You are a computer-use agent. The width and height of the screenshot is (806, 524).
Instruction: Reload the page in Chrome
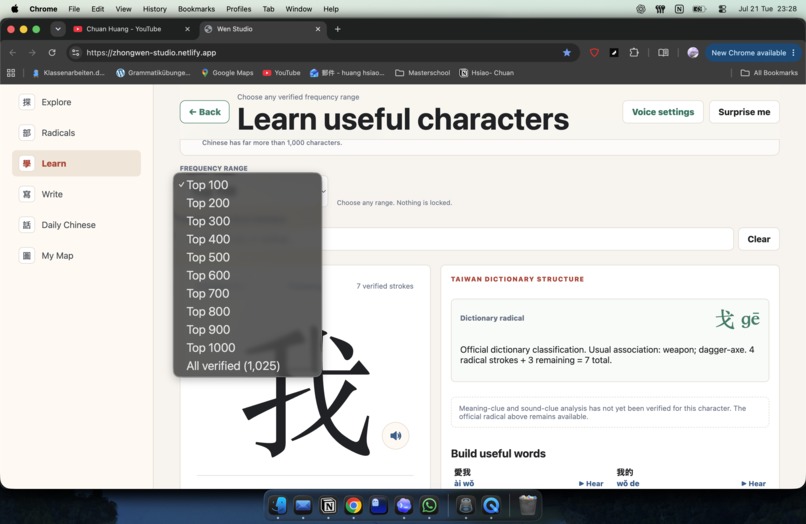52,52
